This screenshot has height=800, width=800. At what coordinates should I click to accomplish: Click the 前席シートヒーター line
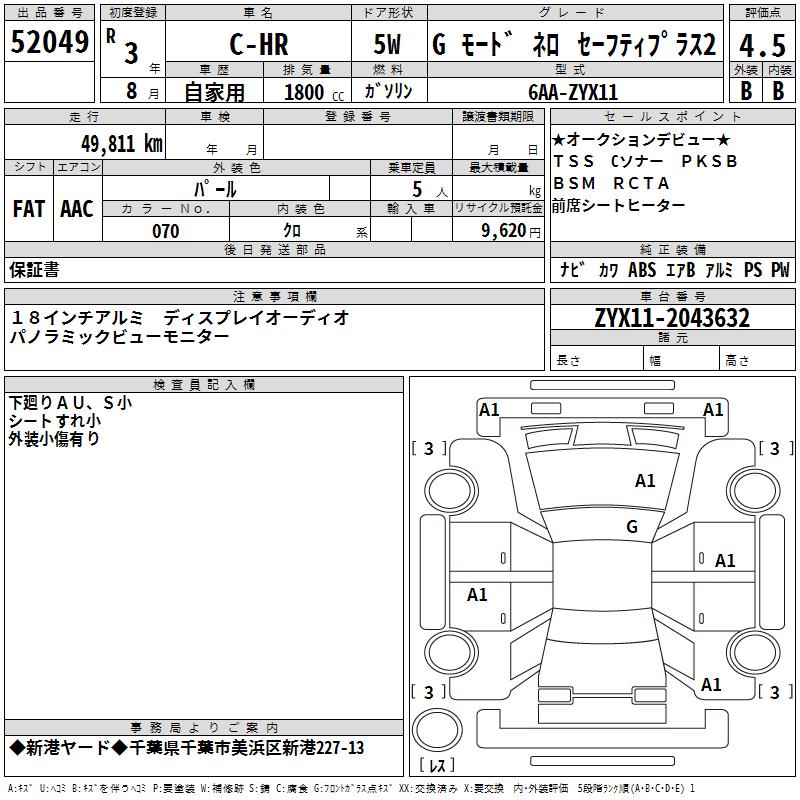coord(618,205)
